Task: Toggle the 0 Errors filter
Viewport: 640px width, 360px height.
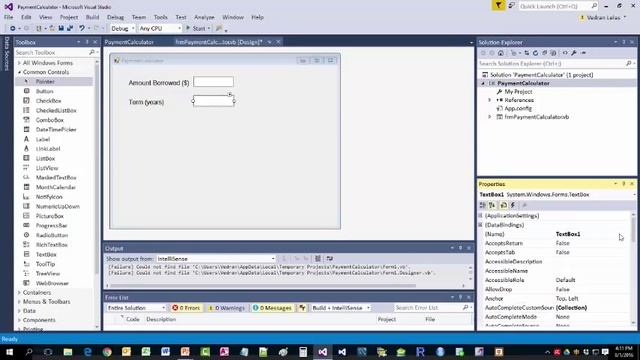Action: [187, 308]
